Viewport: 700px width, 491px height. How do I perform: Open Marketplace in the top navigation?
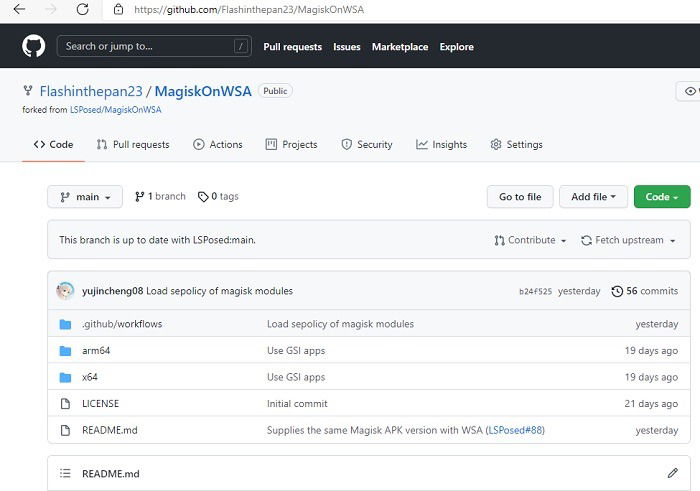[400, 47]
